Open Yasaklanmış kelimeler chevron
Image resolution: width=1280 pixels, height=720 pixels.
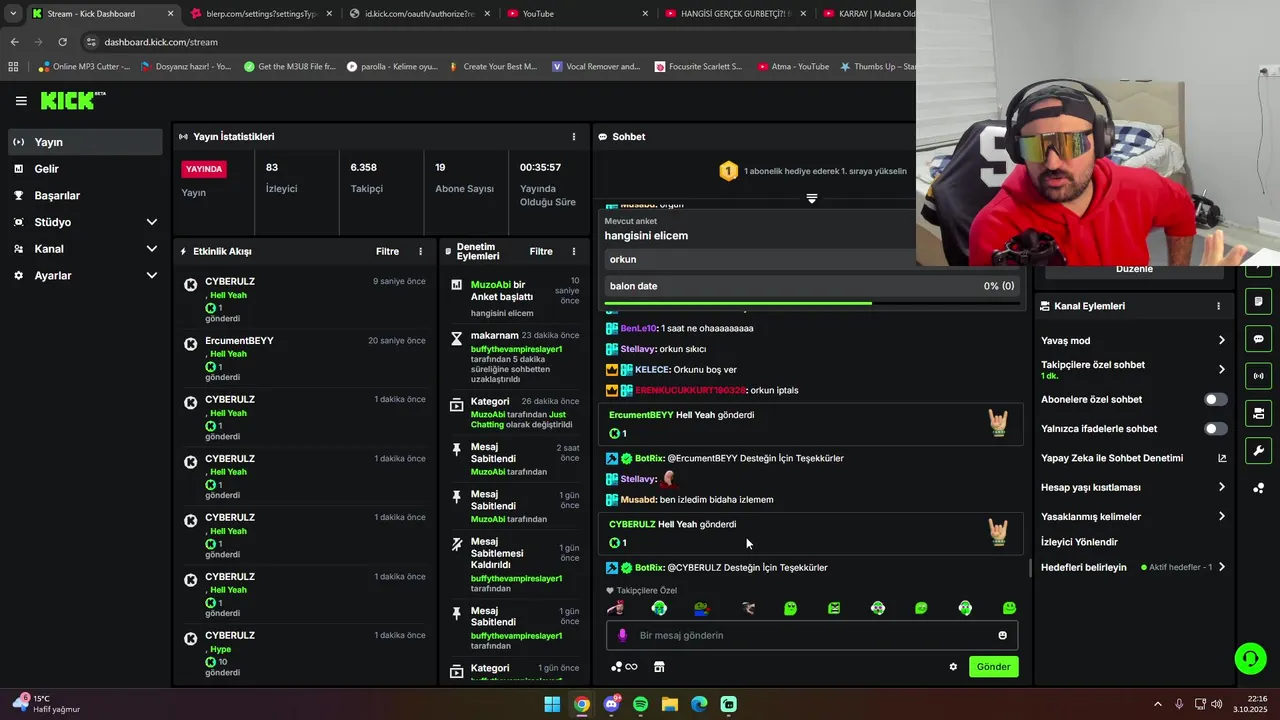tap(1221, 517)
